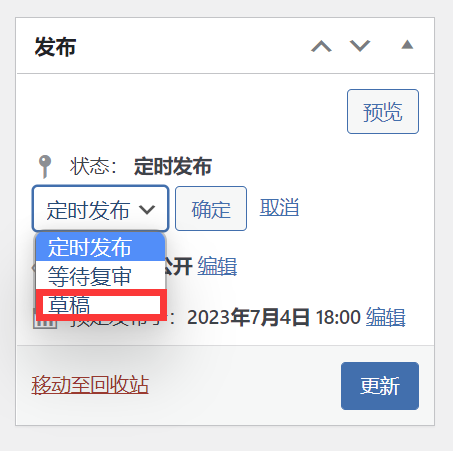Click the key icon beside 状态
Screen dimensions: 453x451
tap(45, 166)
